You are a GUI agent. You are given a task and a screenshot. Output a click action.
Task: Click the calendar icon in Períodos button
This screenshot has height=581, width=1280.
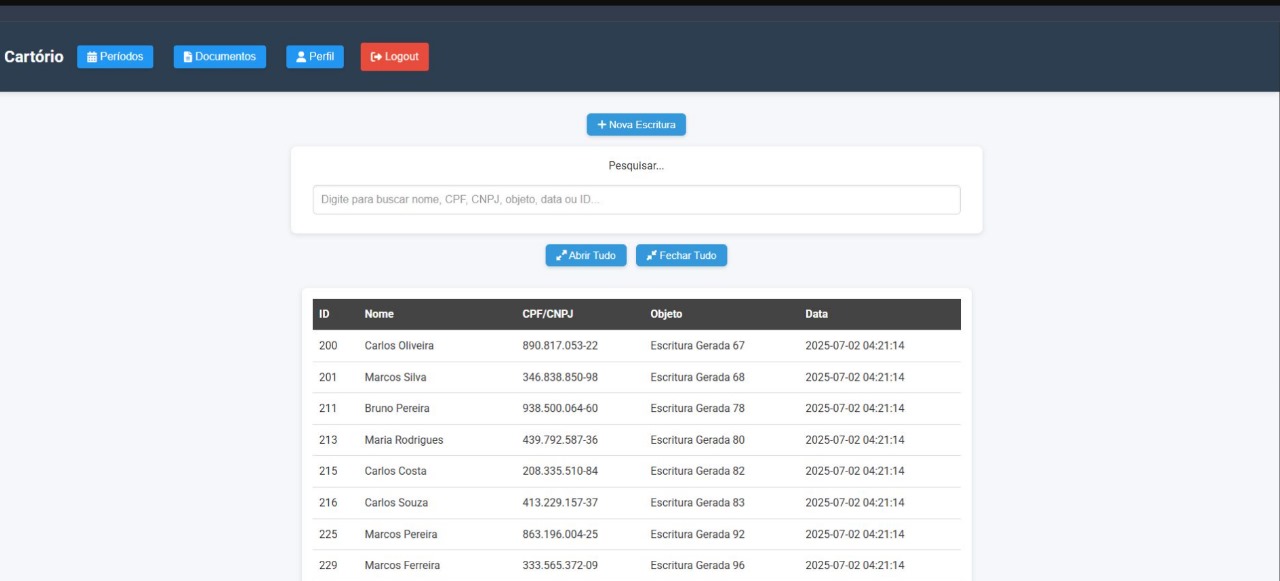pyautogui.click(x=92, y=57)
